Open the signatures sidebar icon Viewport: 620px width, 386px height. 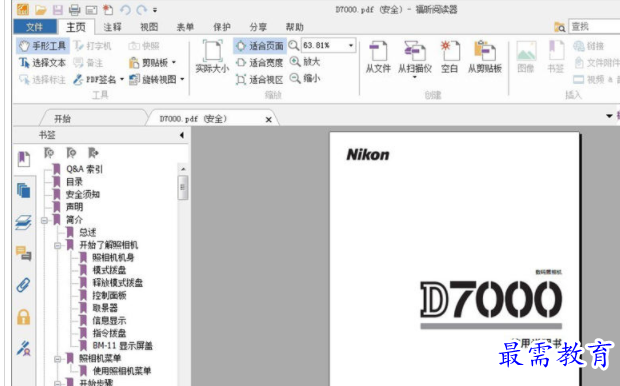tap(24, 348)
